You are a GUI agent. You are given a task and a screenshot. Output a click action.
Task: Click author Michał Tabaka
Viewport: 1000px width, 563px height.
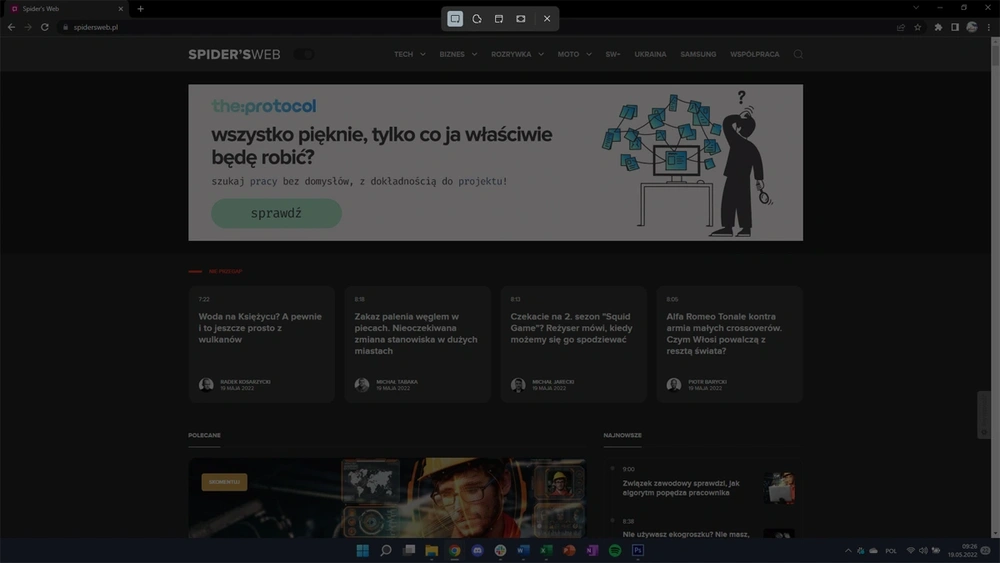(x=397, y=382)
